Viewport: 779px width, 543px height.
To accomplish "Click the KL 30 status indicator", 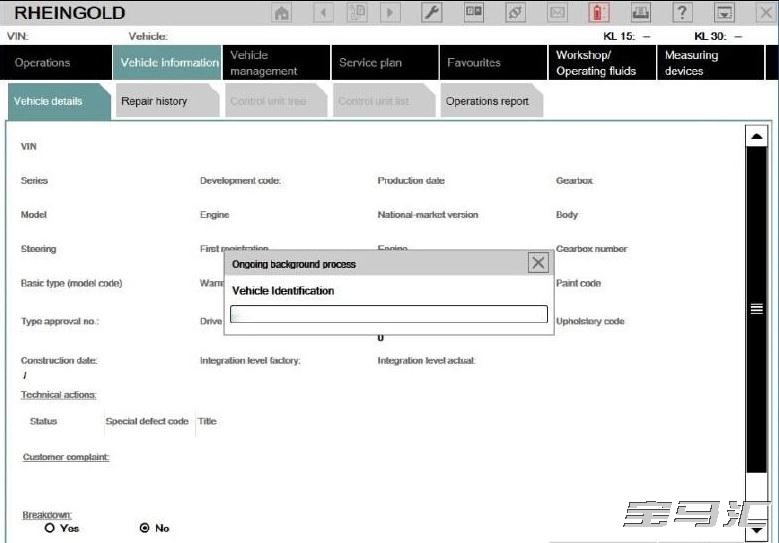I will coord(718,36).
